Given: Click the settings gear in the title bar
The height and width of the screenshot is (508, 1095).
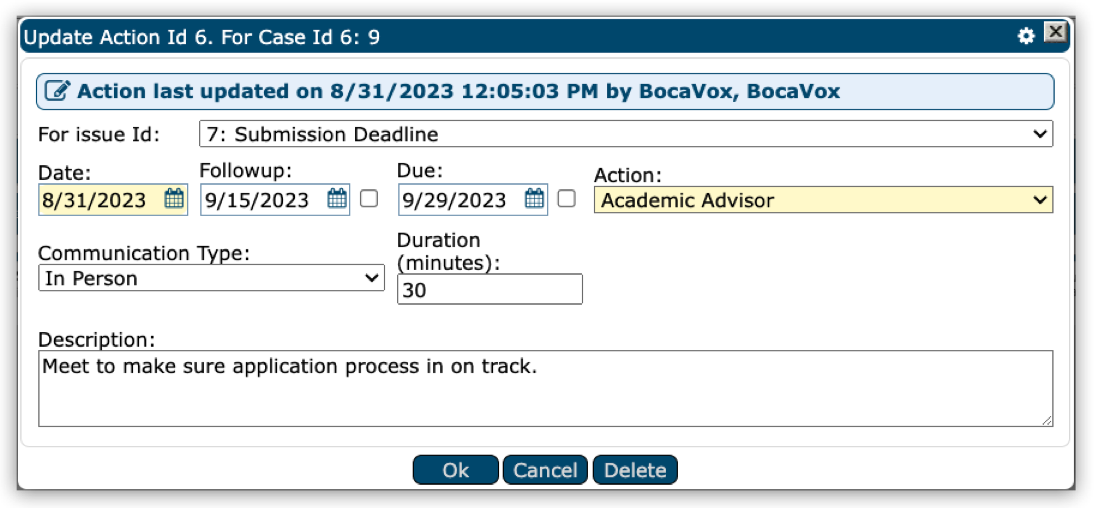Looking at the screenshot, I should pos(1025,36).
